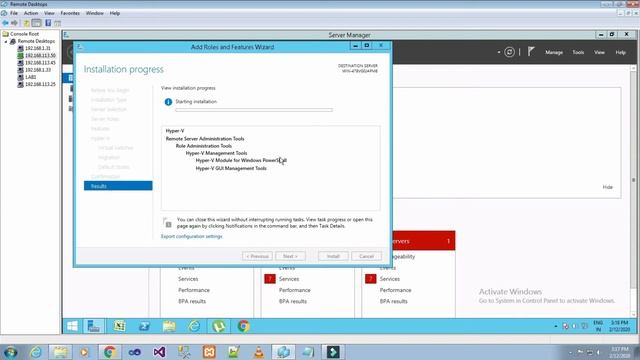Viewport: 640px width, 360px height.
Task: Click the red Services alert badge in the middle tile
Action: [270, 279]
